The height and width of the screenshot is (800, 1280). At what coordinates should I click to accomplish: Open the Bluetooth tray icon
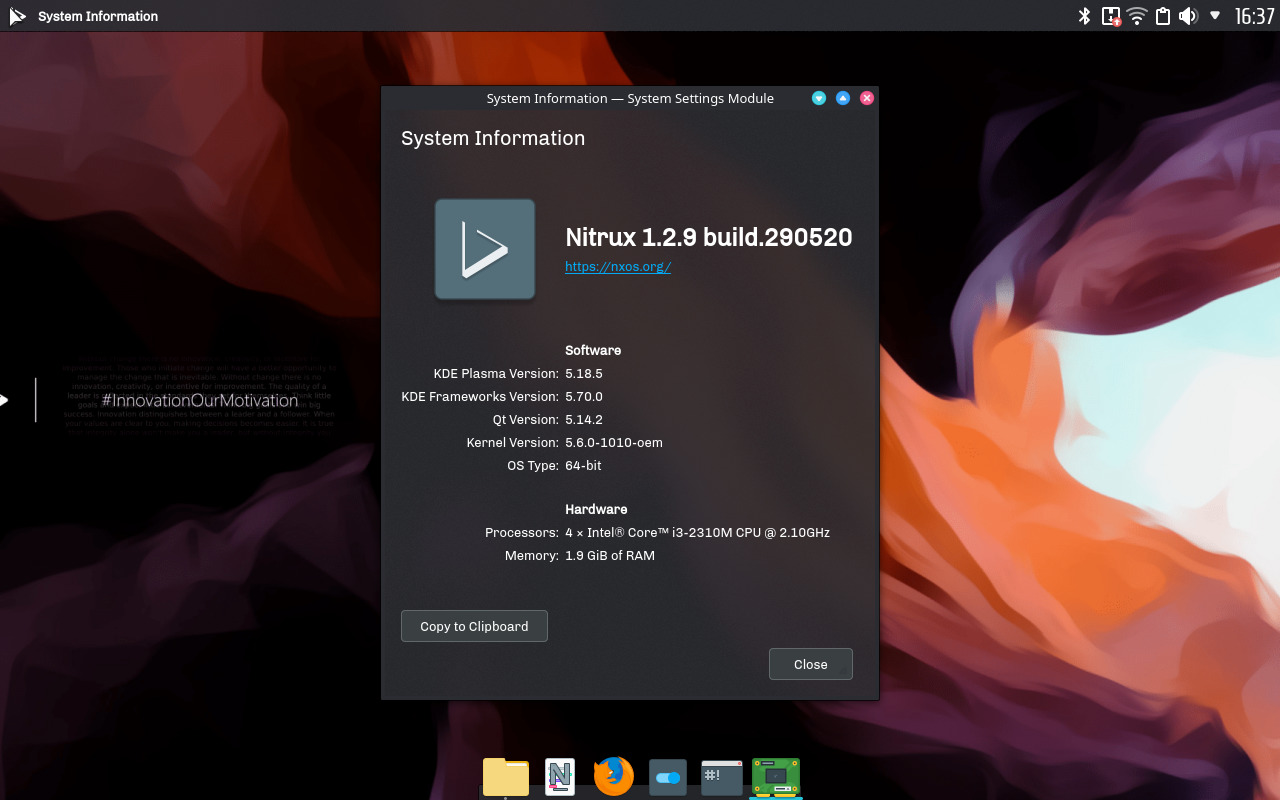(x=1084, y=16)
